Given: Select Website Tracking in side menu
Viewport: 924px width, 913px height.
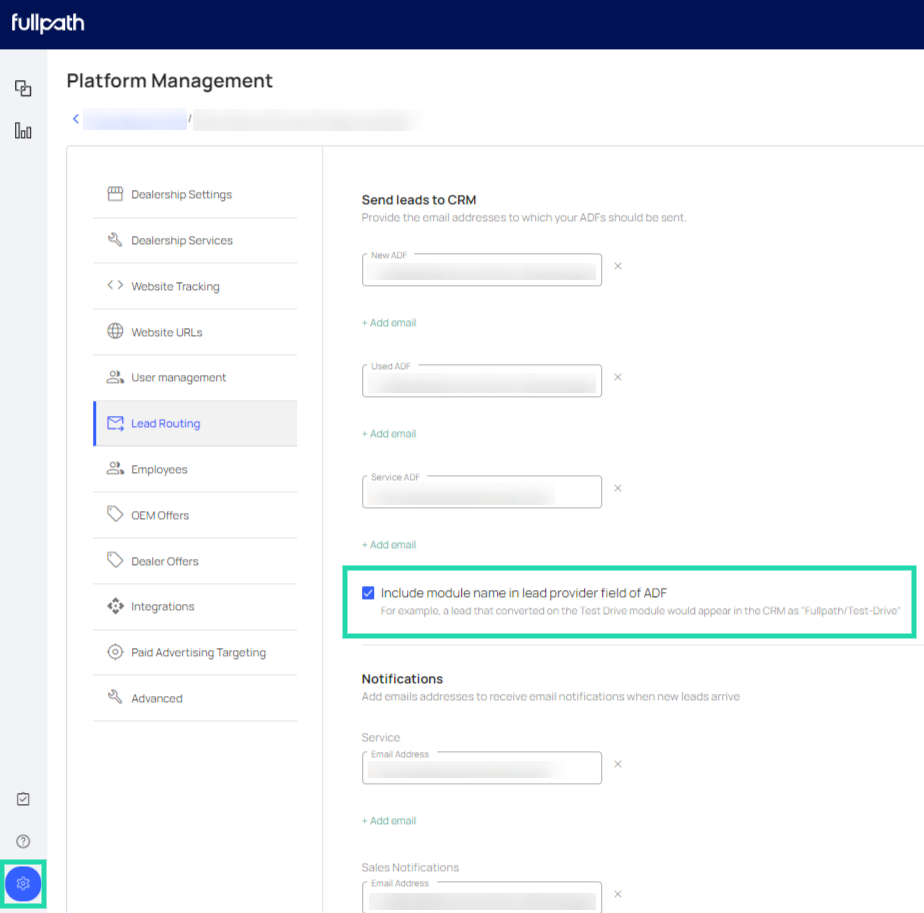Looking at the screenshot, I should point(175,286).
